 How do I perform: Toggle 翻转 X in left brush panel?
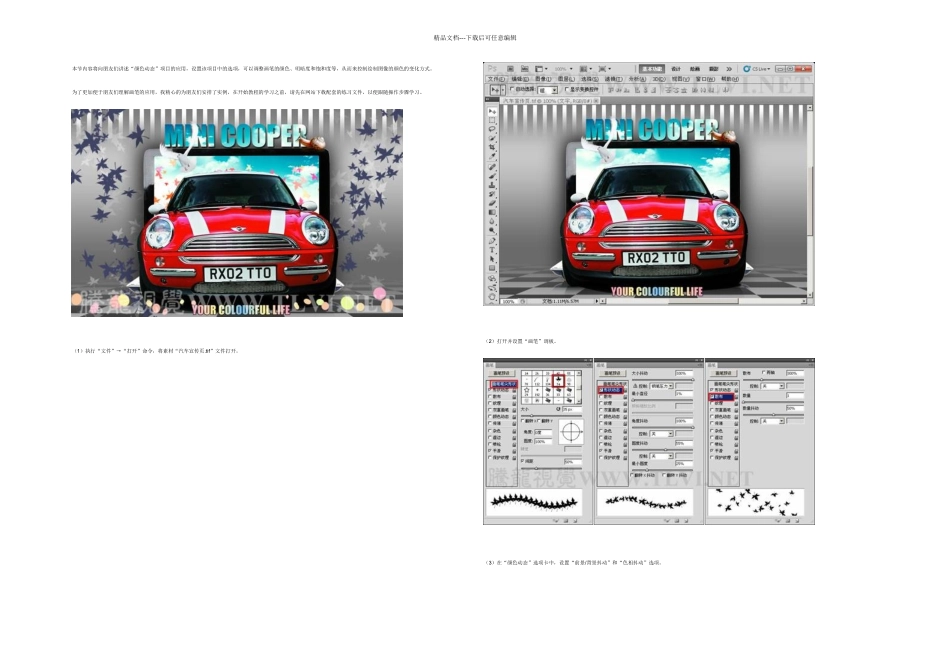point(523,421)
